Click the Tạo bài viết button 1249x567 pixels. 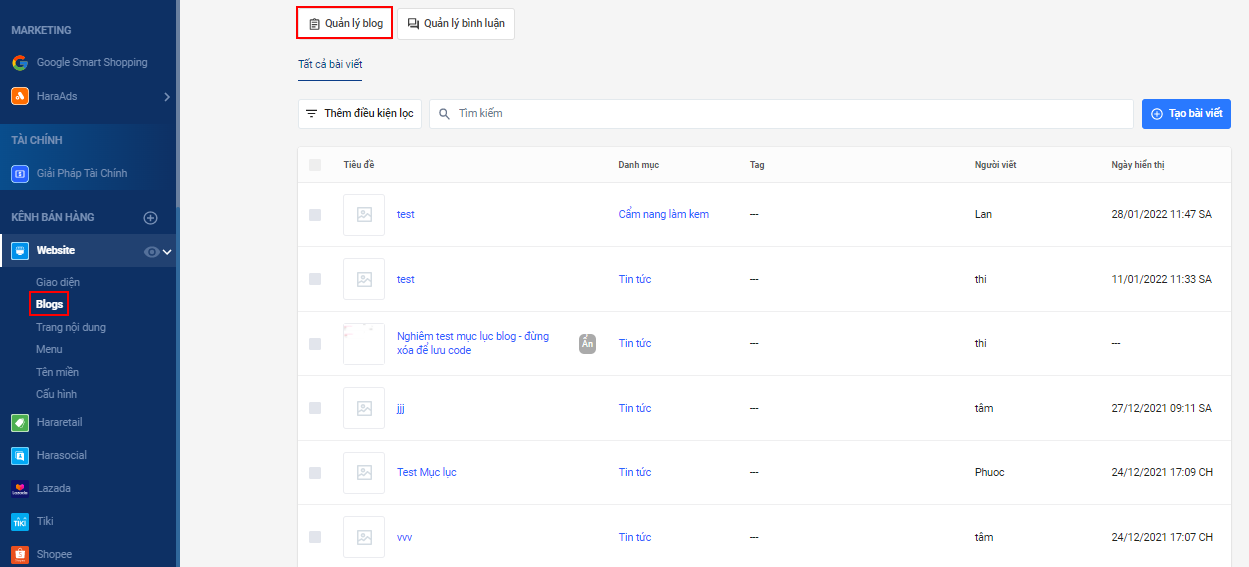click(x=1186, y=114)
